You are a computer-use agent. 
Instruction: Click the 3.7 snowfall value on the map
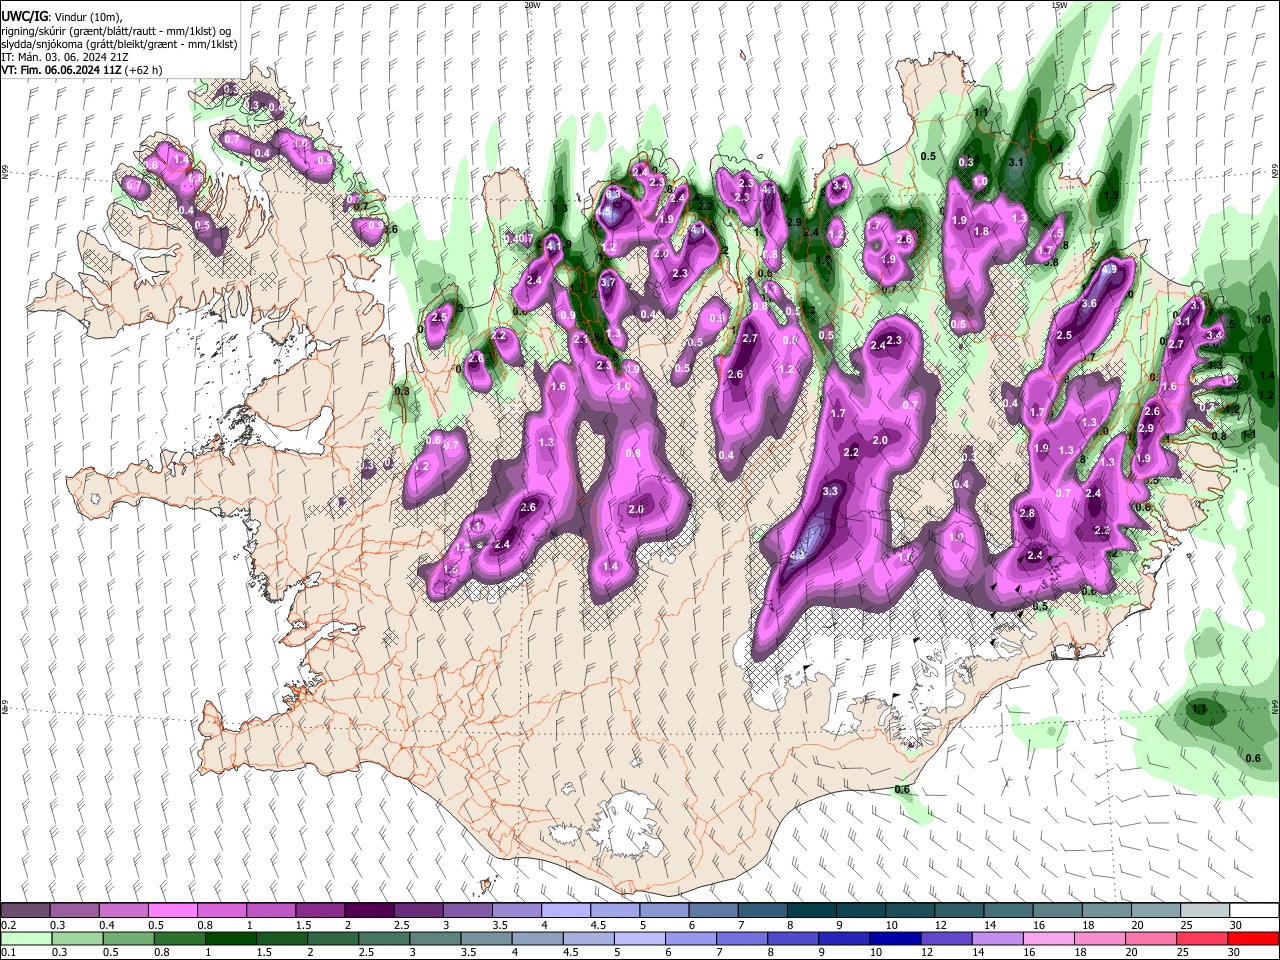coord(607,283)
